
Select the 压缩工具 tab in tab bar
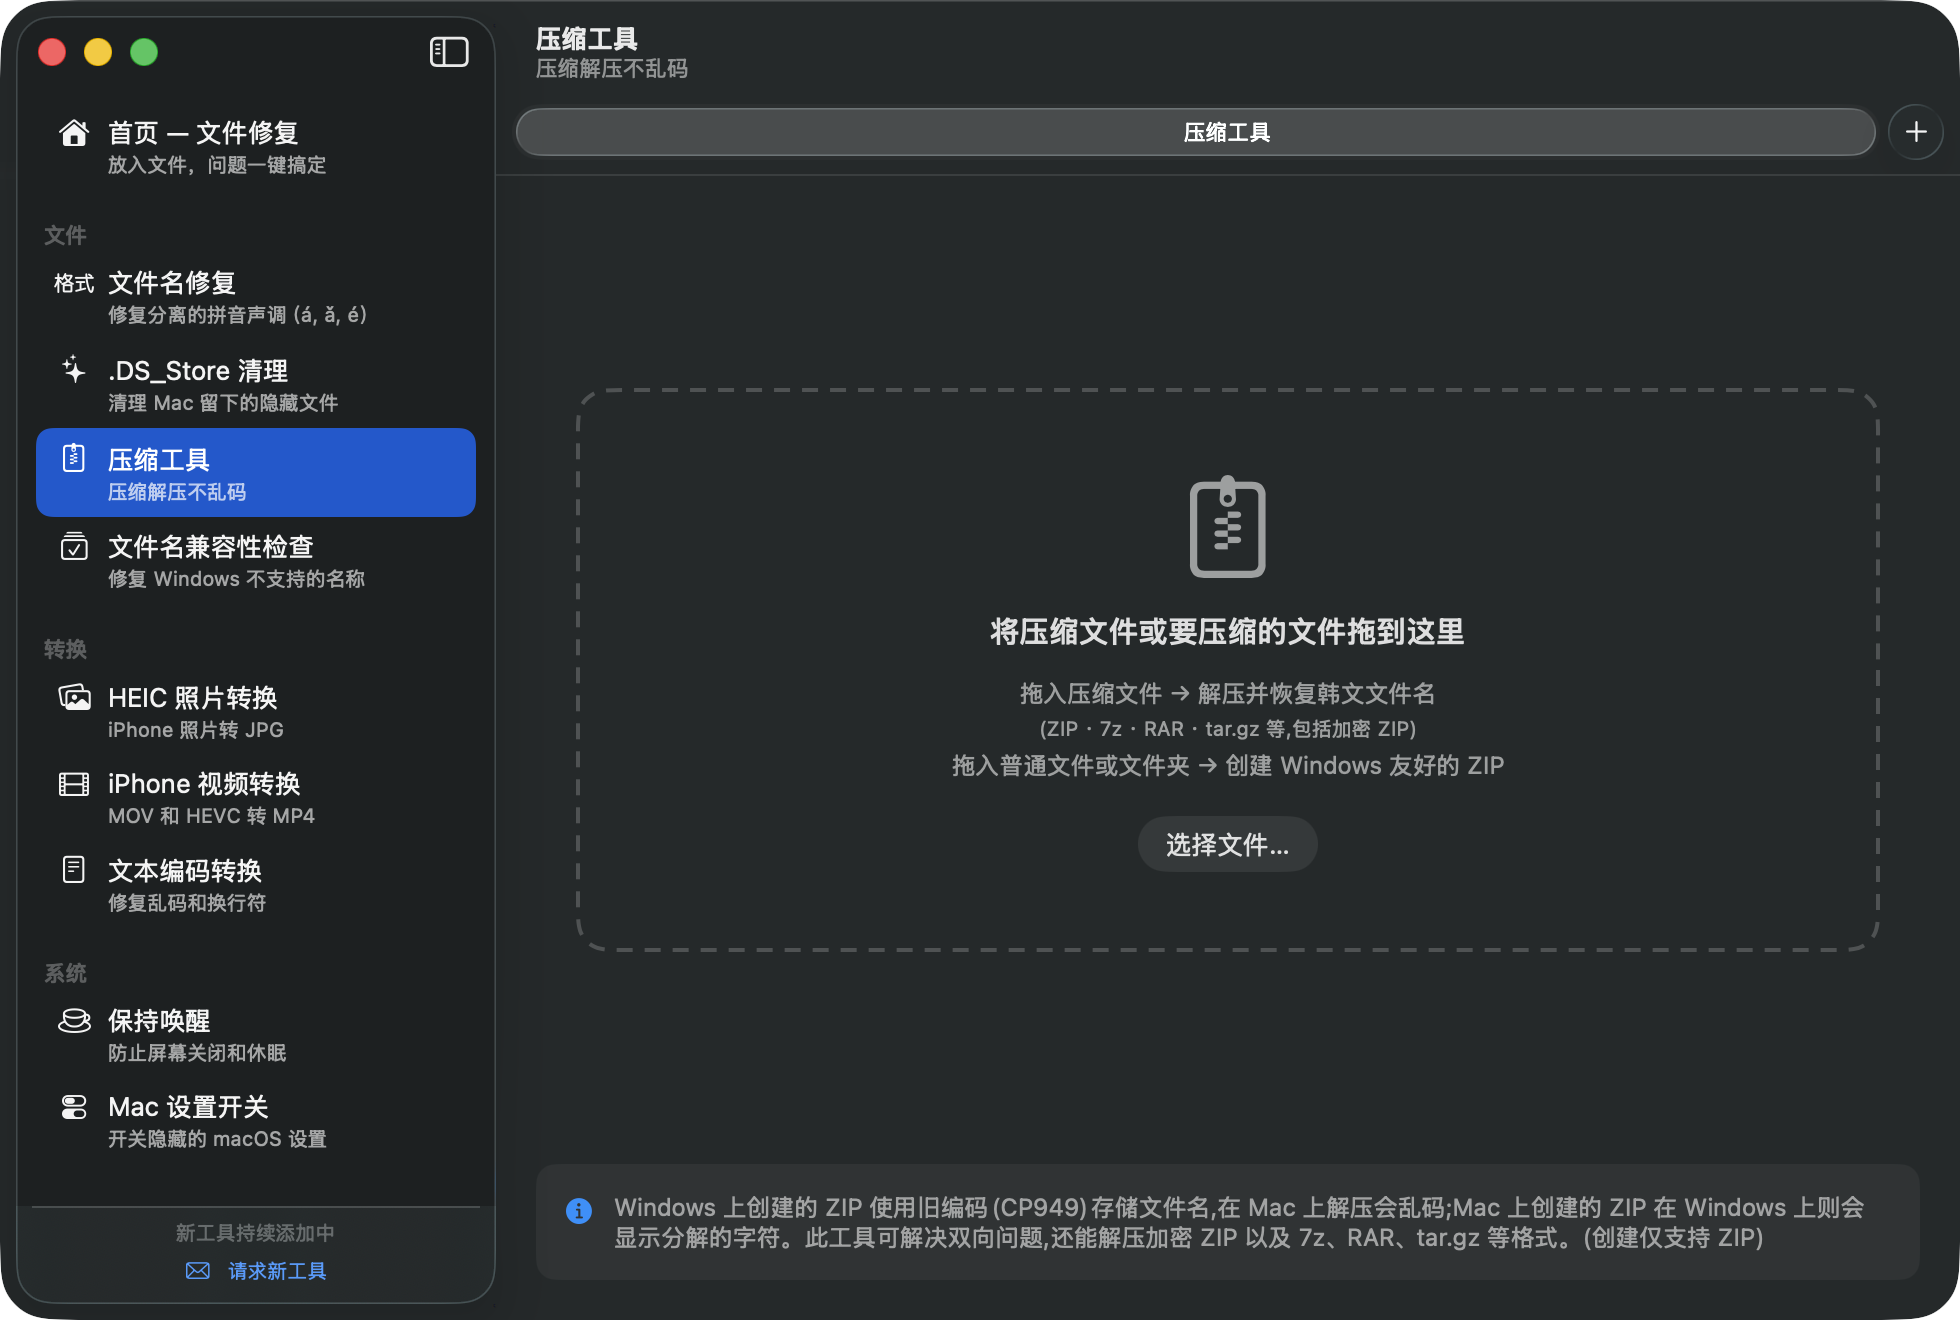[x=1195, y=132]
